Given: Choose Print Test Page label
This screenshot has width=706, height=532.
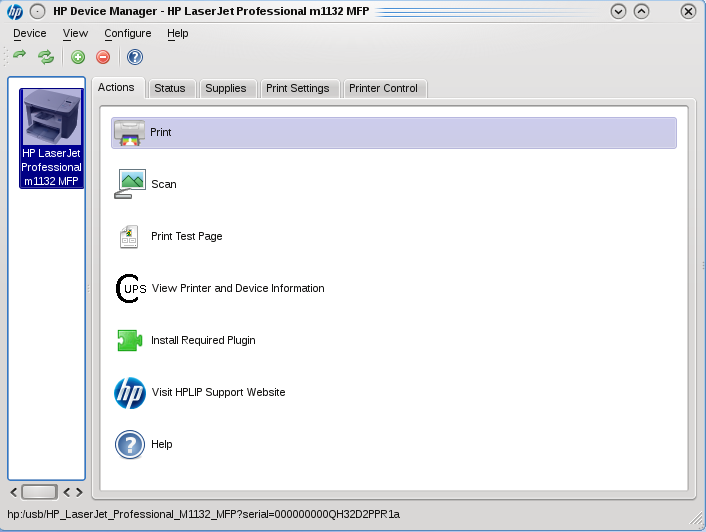Looking at the screenshot, I should pos(187,236).
